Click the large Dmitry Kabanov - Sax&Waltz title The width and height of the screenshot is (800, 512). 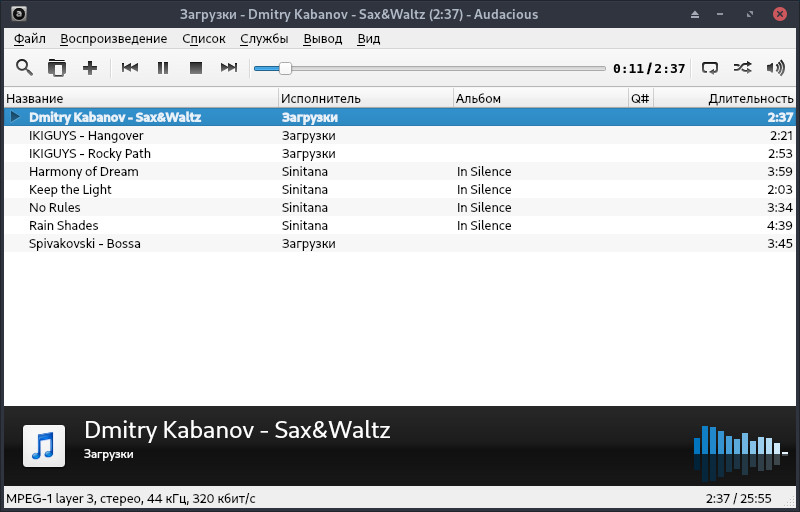click(x=237, y=430)
